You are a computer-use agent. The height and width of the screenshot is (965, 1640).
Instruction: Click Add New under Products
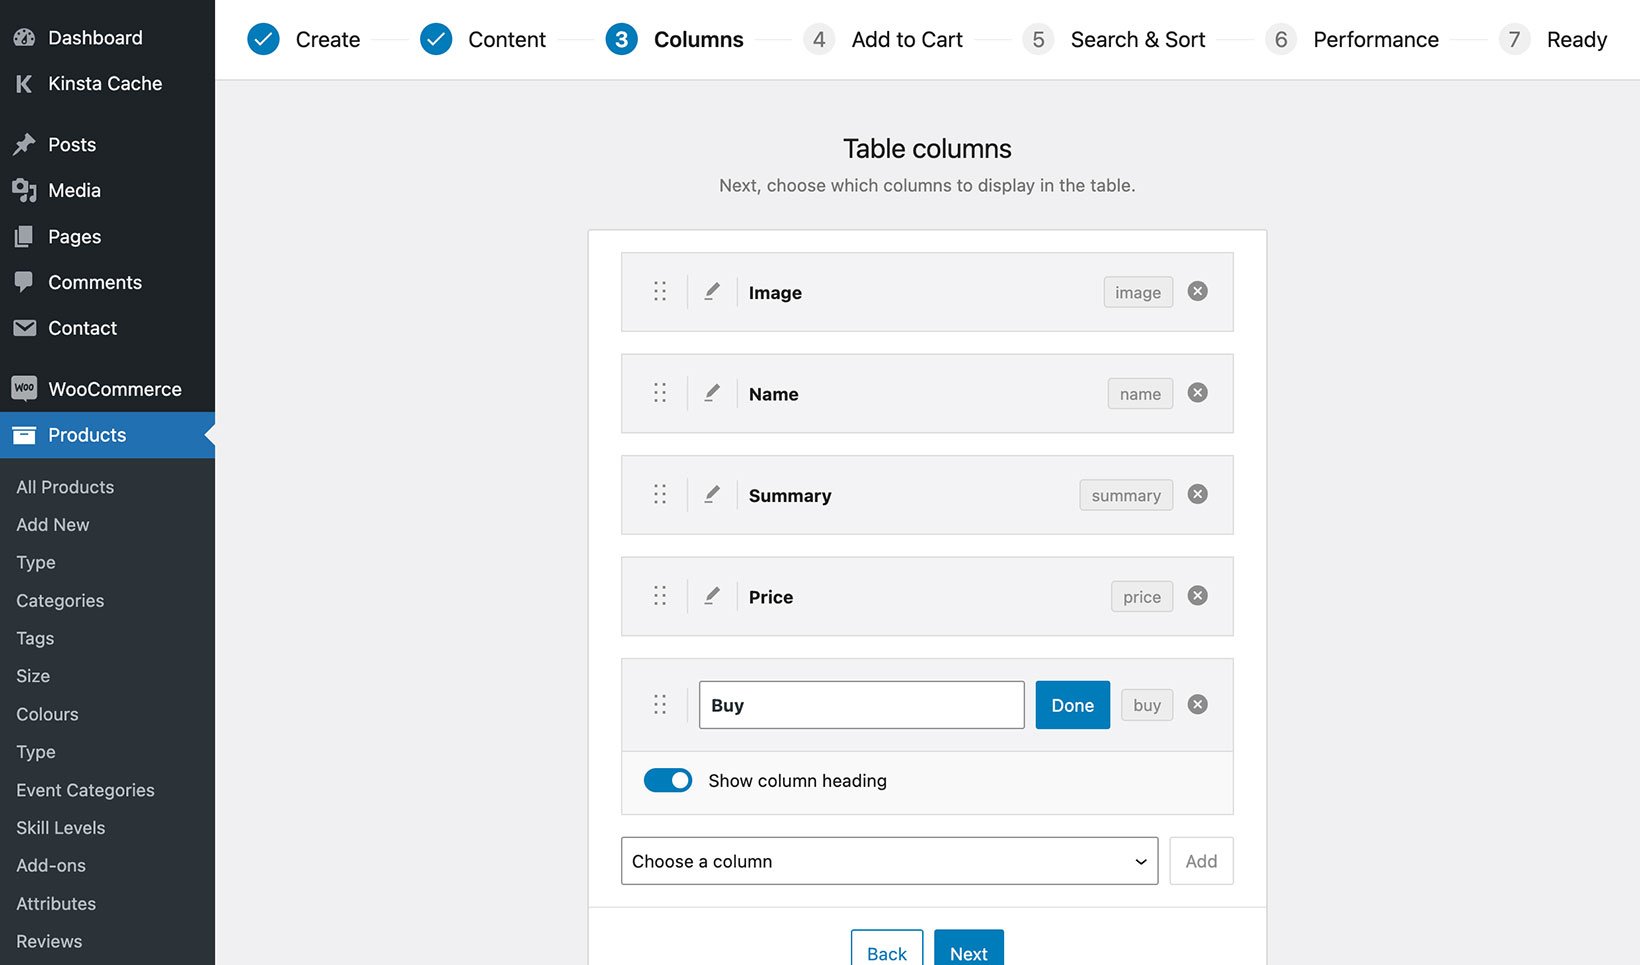(x=52, y=524)
